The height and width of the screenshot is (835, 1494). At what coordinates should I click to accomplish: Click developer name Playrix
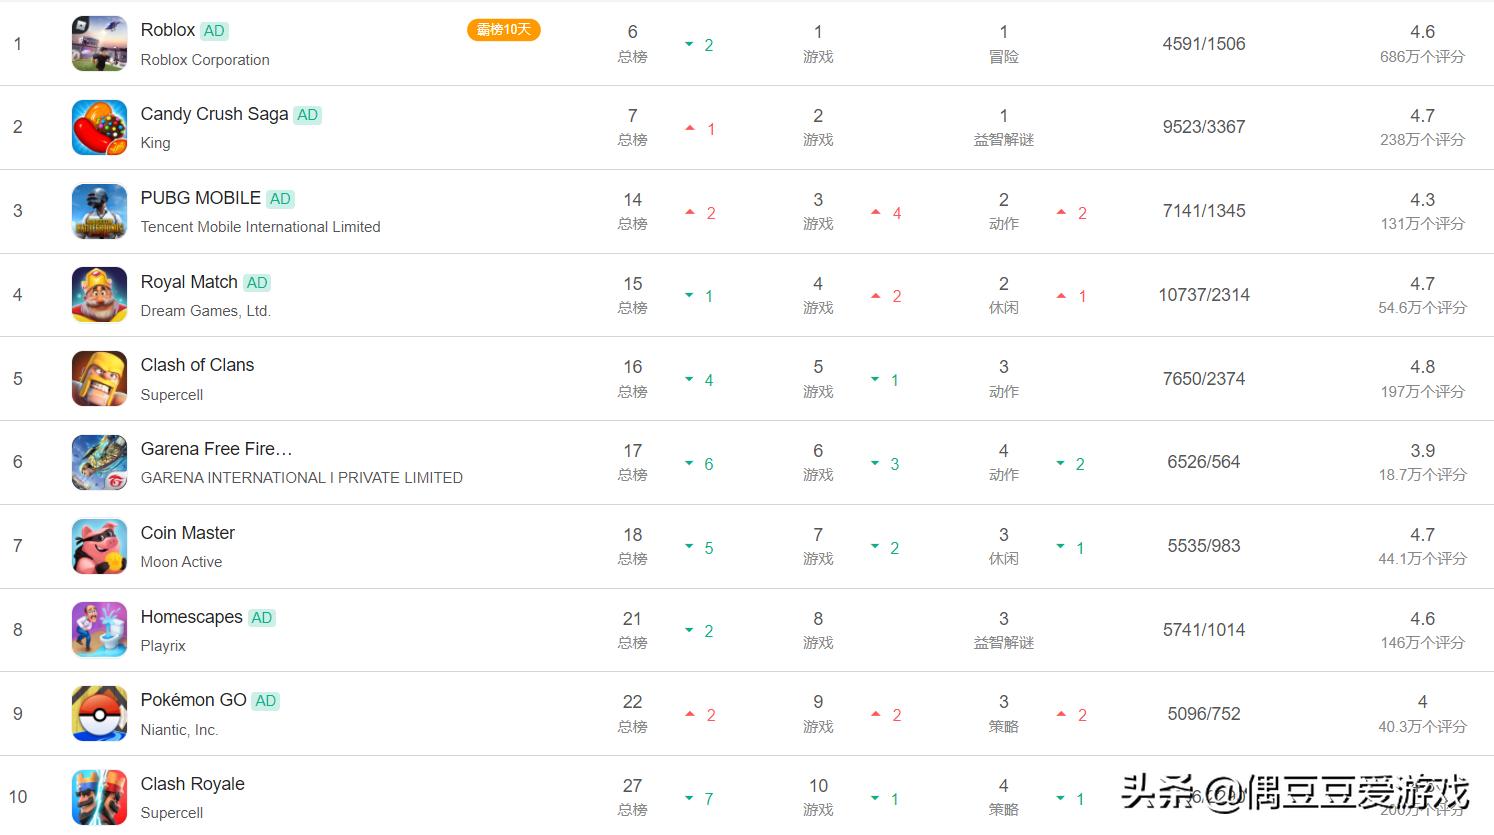163,646
